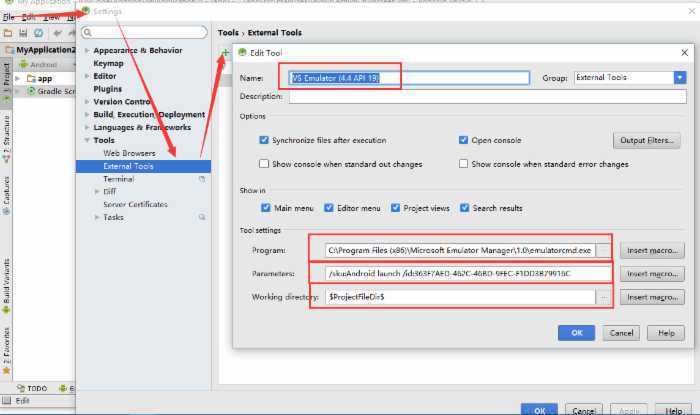Viewport: 700px width, 415px height.
Task: Open the Edit menu
Action: coord(28,17)
